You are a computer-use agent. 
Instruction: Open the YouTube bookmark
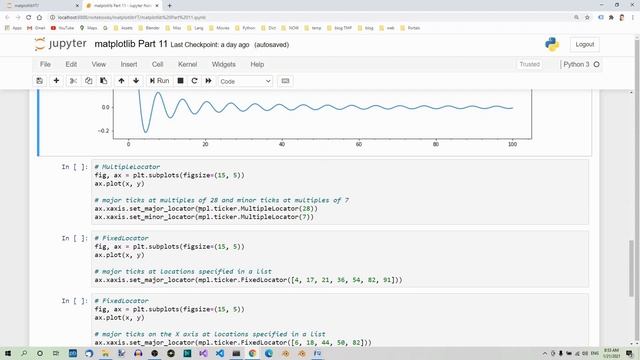(x=62, y=28)
